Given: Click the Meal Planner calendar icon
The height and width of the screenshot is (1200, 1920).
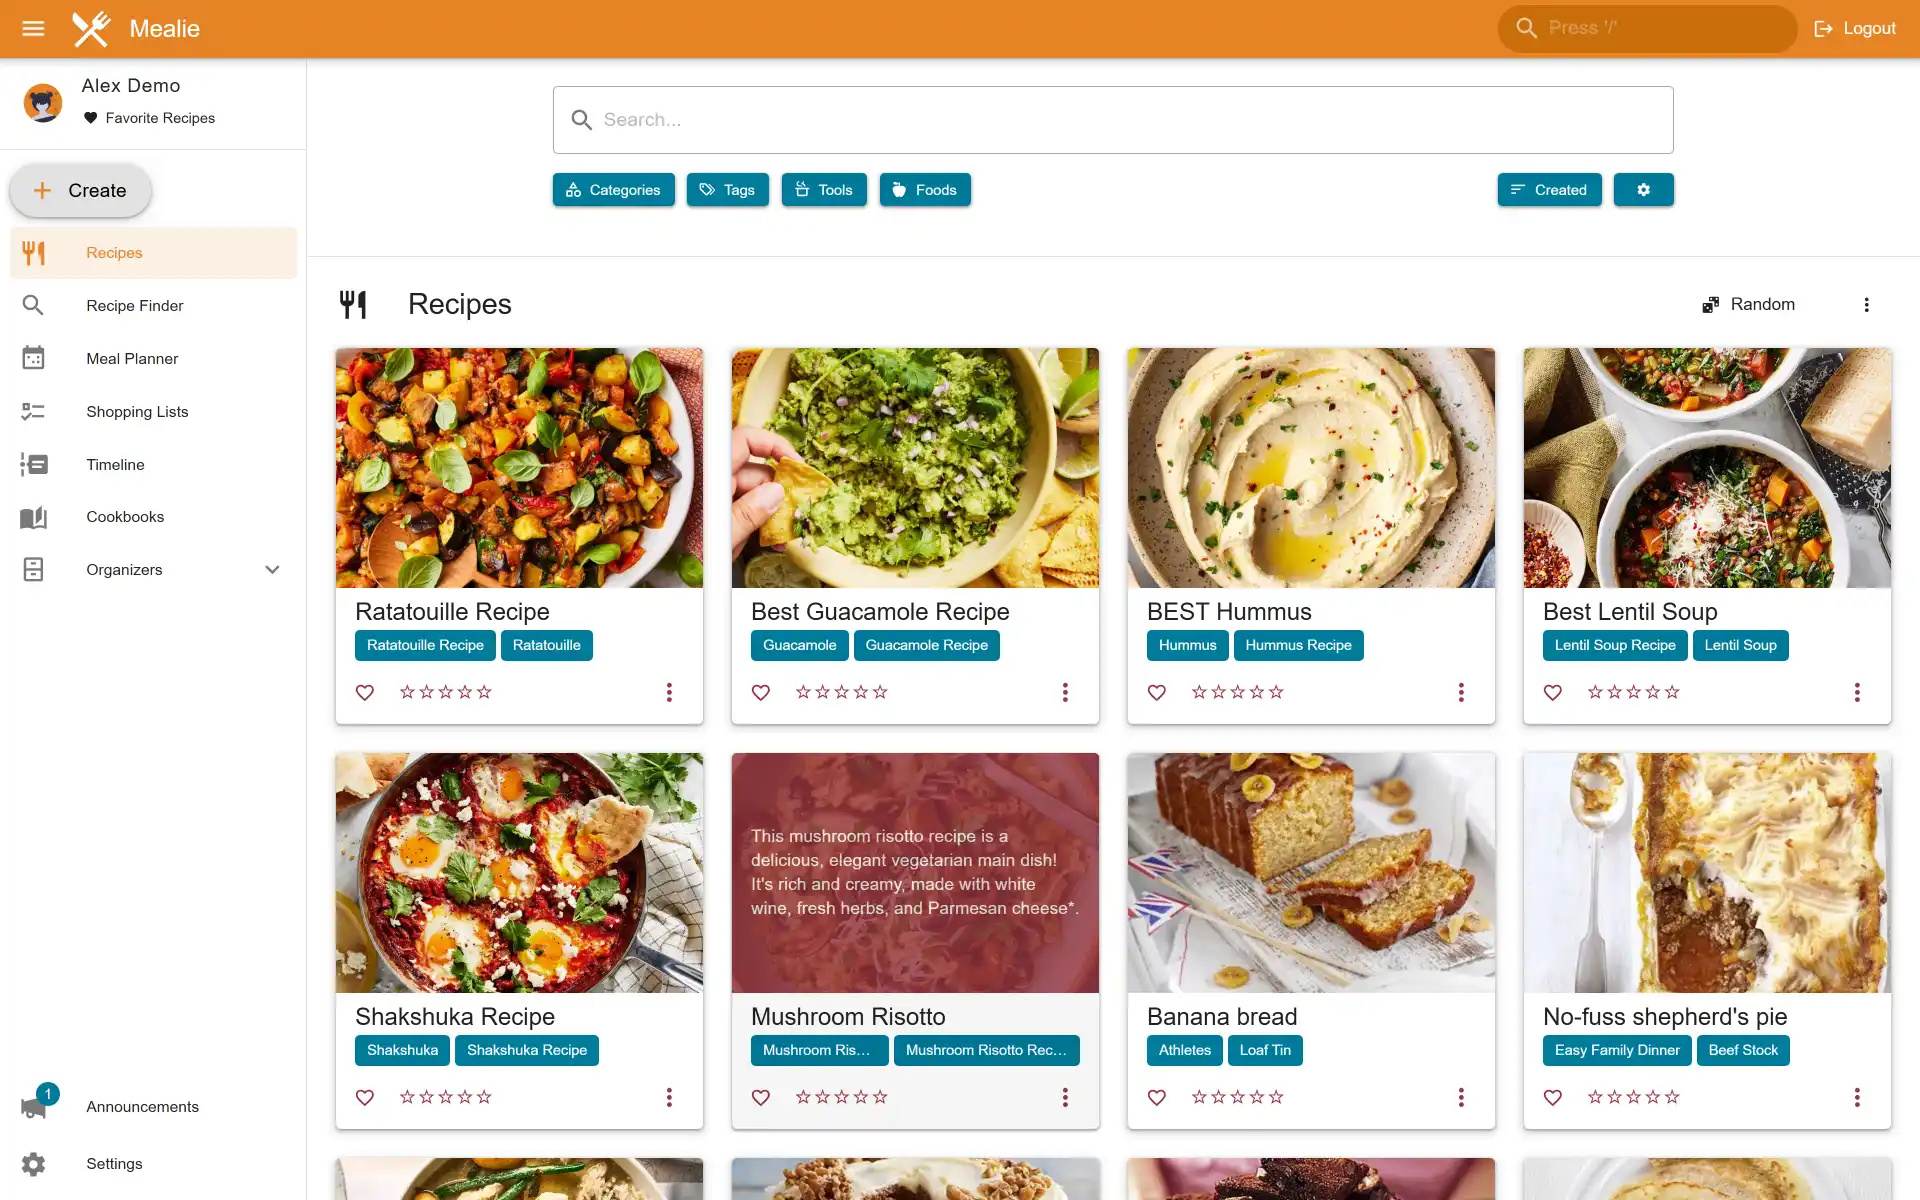Looking at the screenshot, I should click(33, 358).
